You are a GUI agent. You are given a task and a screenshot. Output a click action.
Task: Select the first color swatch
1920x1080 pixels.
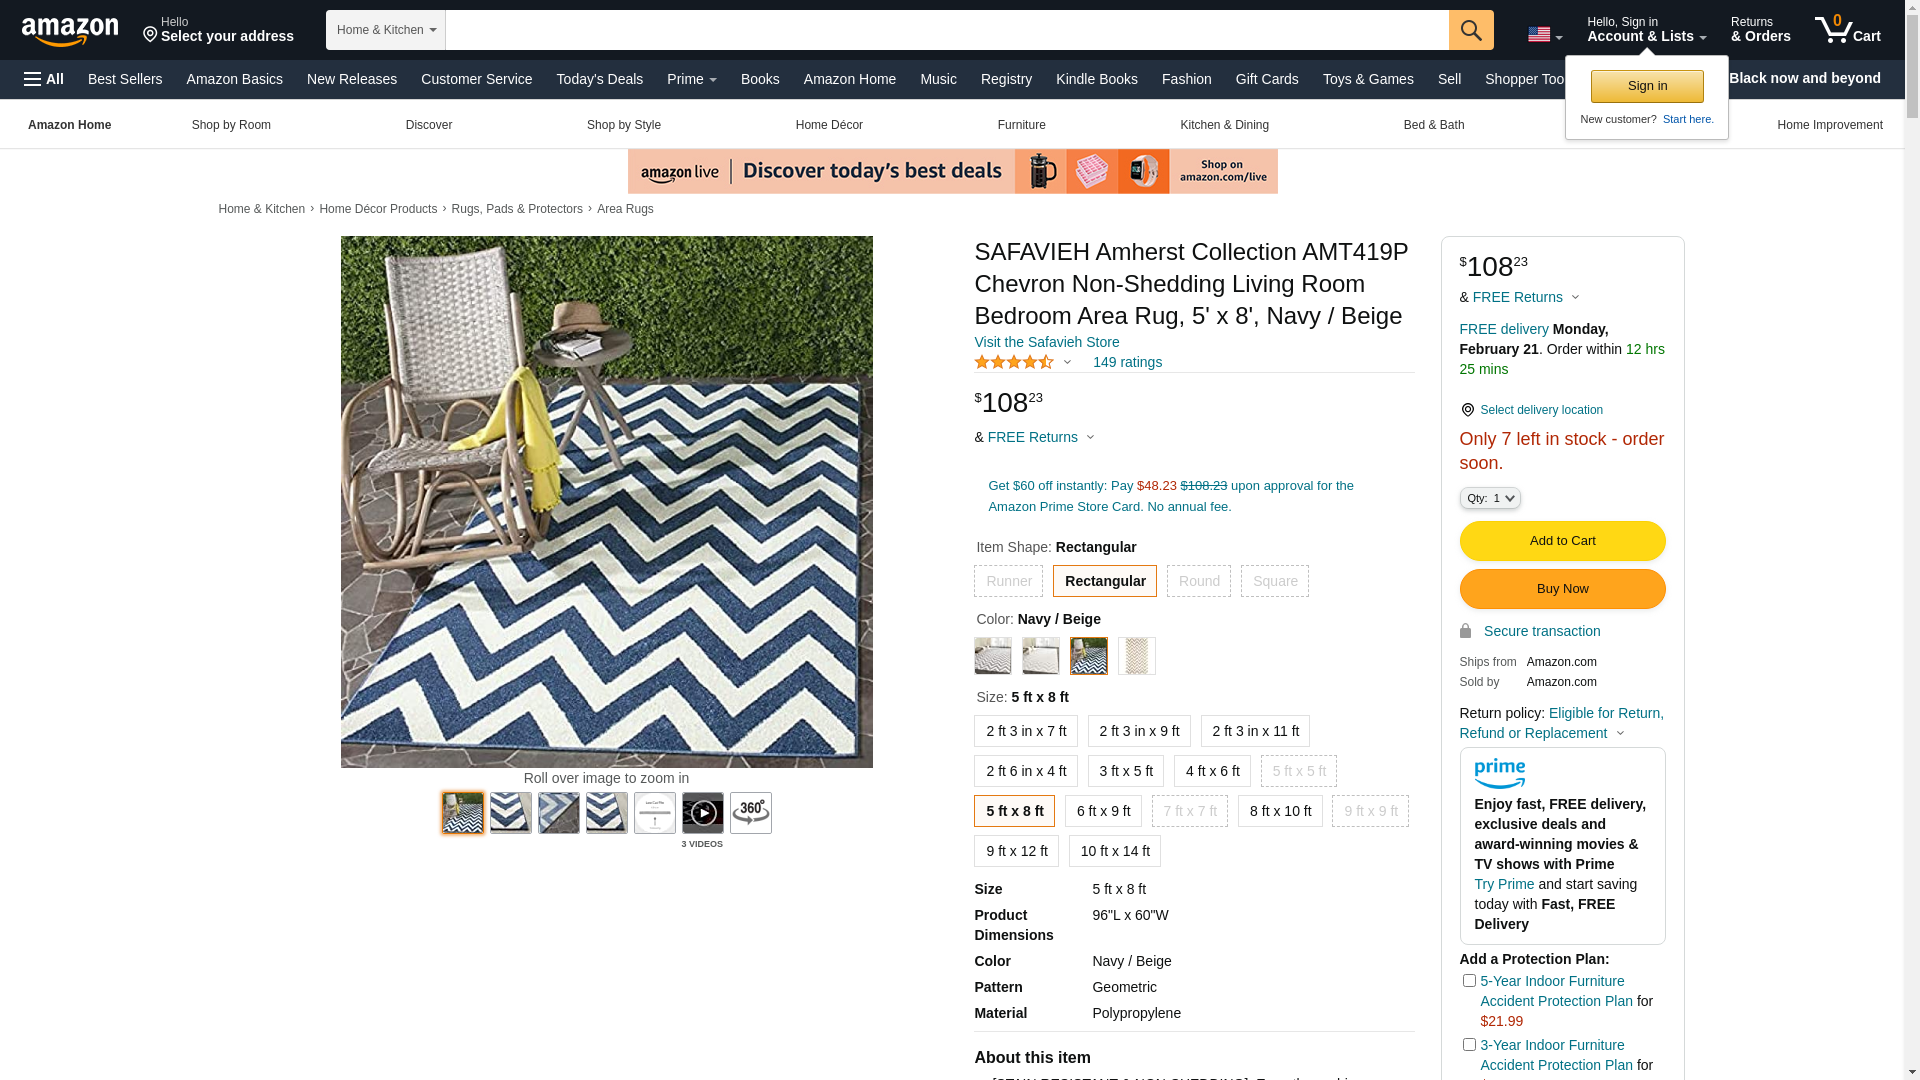coord(992,656)
